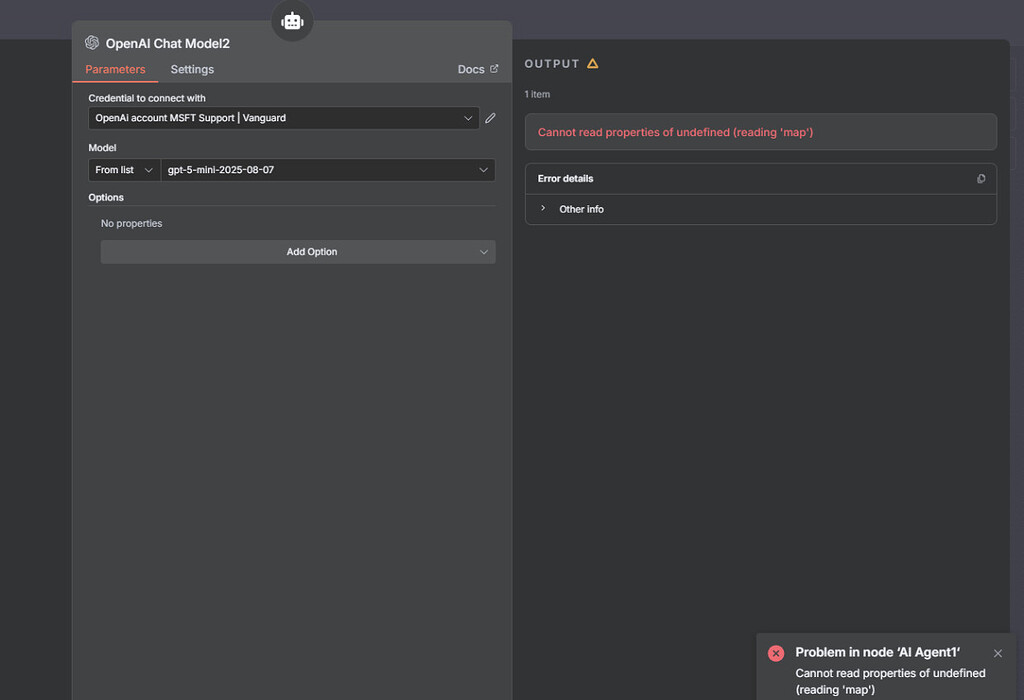
Task: Open the Docs link
Action: [469, 69]
